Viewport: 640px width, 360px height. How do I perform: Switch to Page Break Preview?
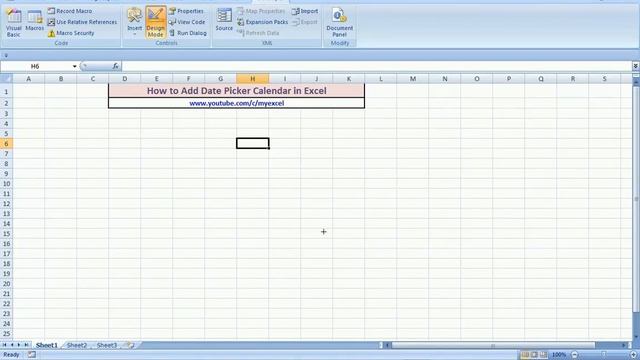coord(543,355)
